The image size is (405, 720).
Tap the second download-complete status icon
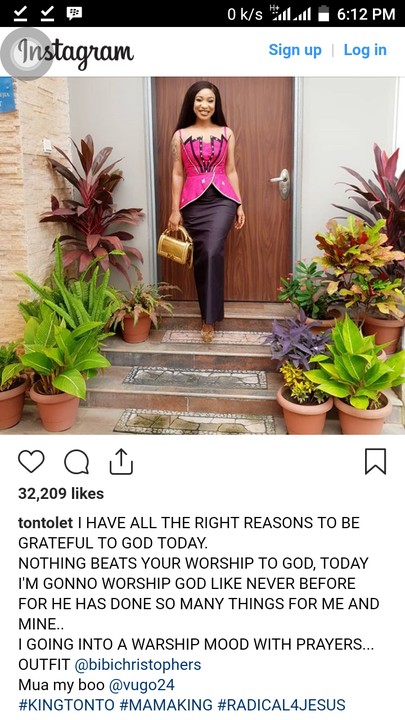47,13
